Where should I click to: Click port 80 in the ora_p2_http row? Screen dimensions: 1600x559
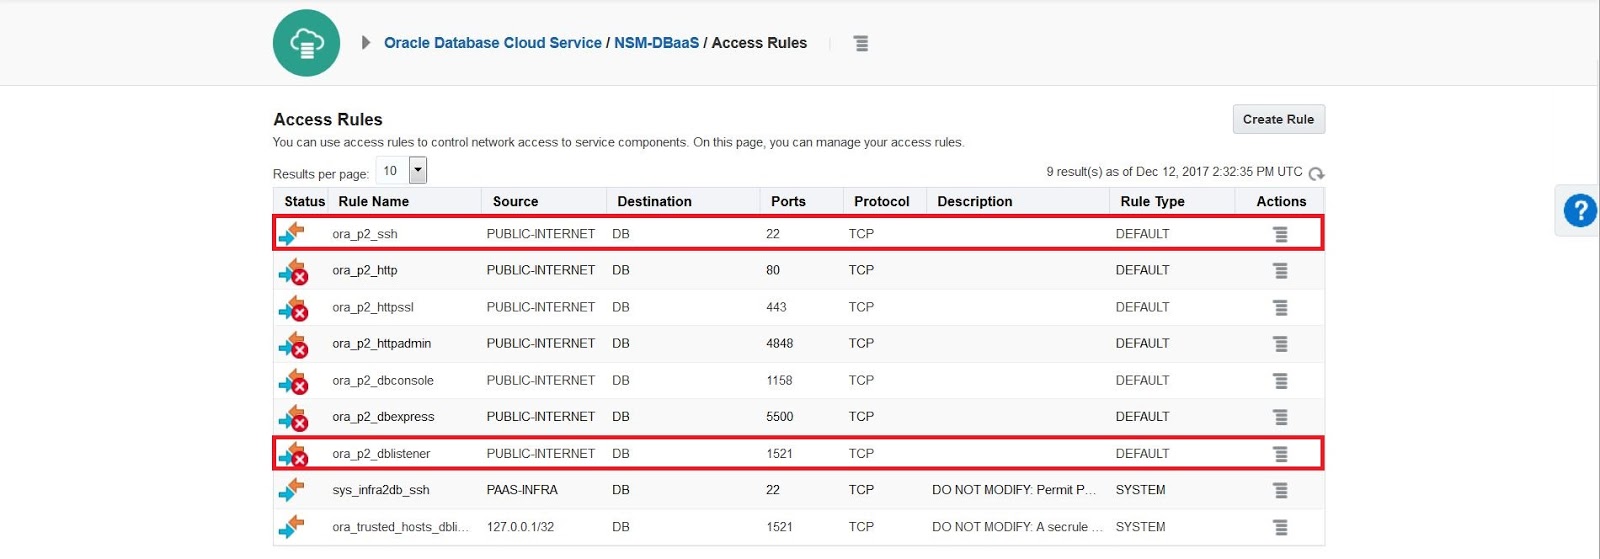tap(773, 270)
